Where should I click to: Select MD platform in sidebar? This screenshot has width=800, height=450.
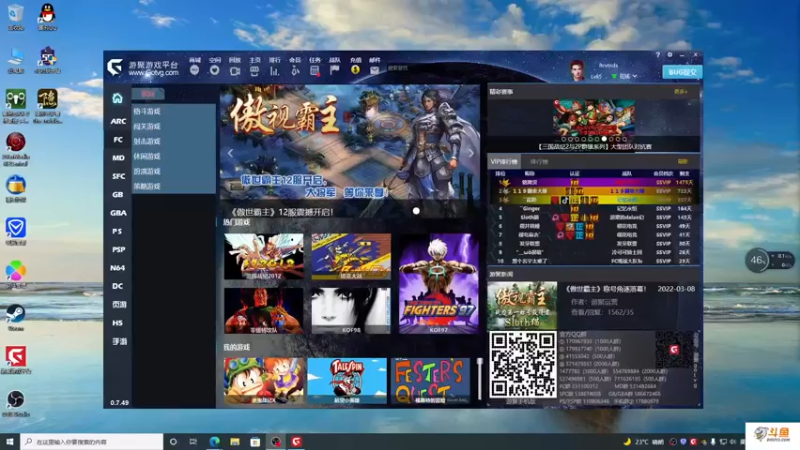(x=118, y=158)
